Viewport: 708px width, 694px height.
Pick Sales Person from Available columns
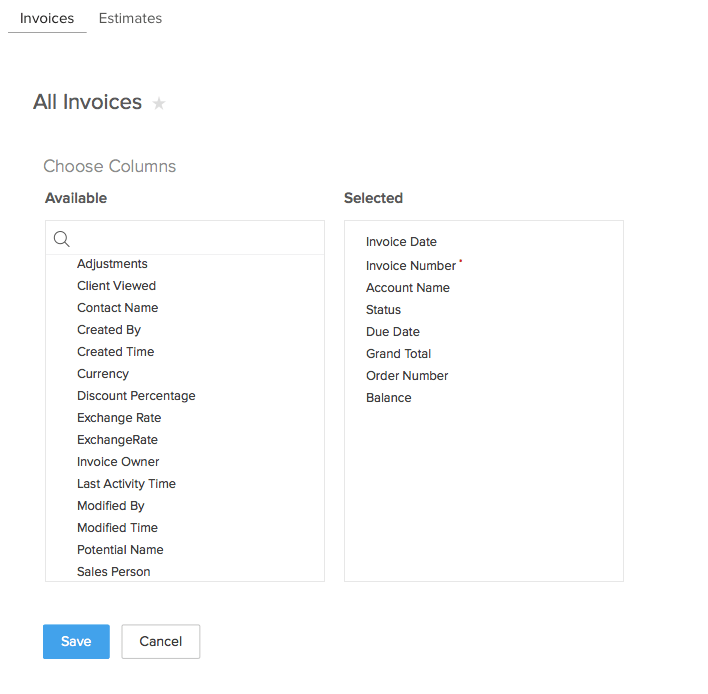[x=114, y=572]
